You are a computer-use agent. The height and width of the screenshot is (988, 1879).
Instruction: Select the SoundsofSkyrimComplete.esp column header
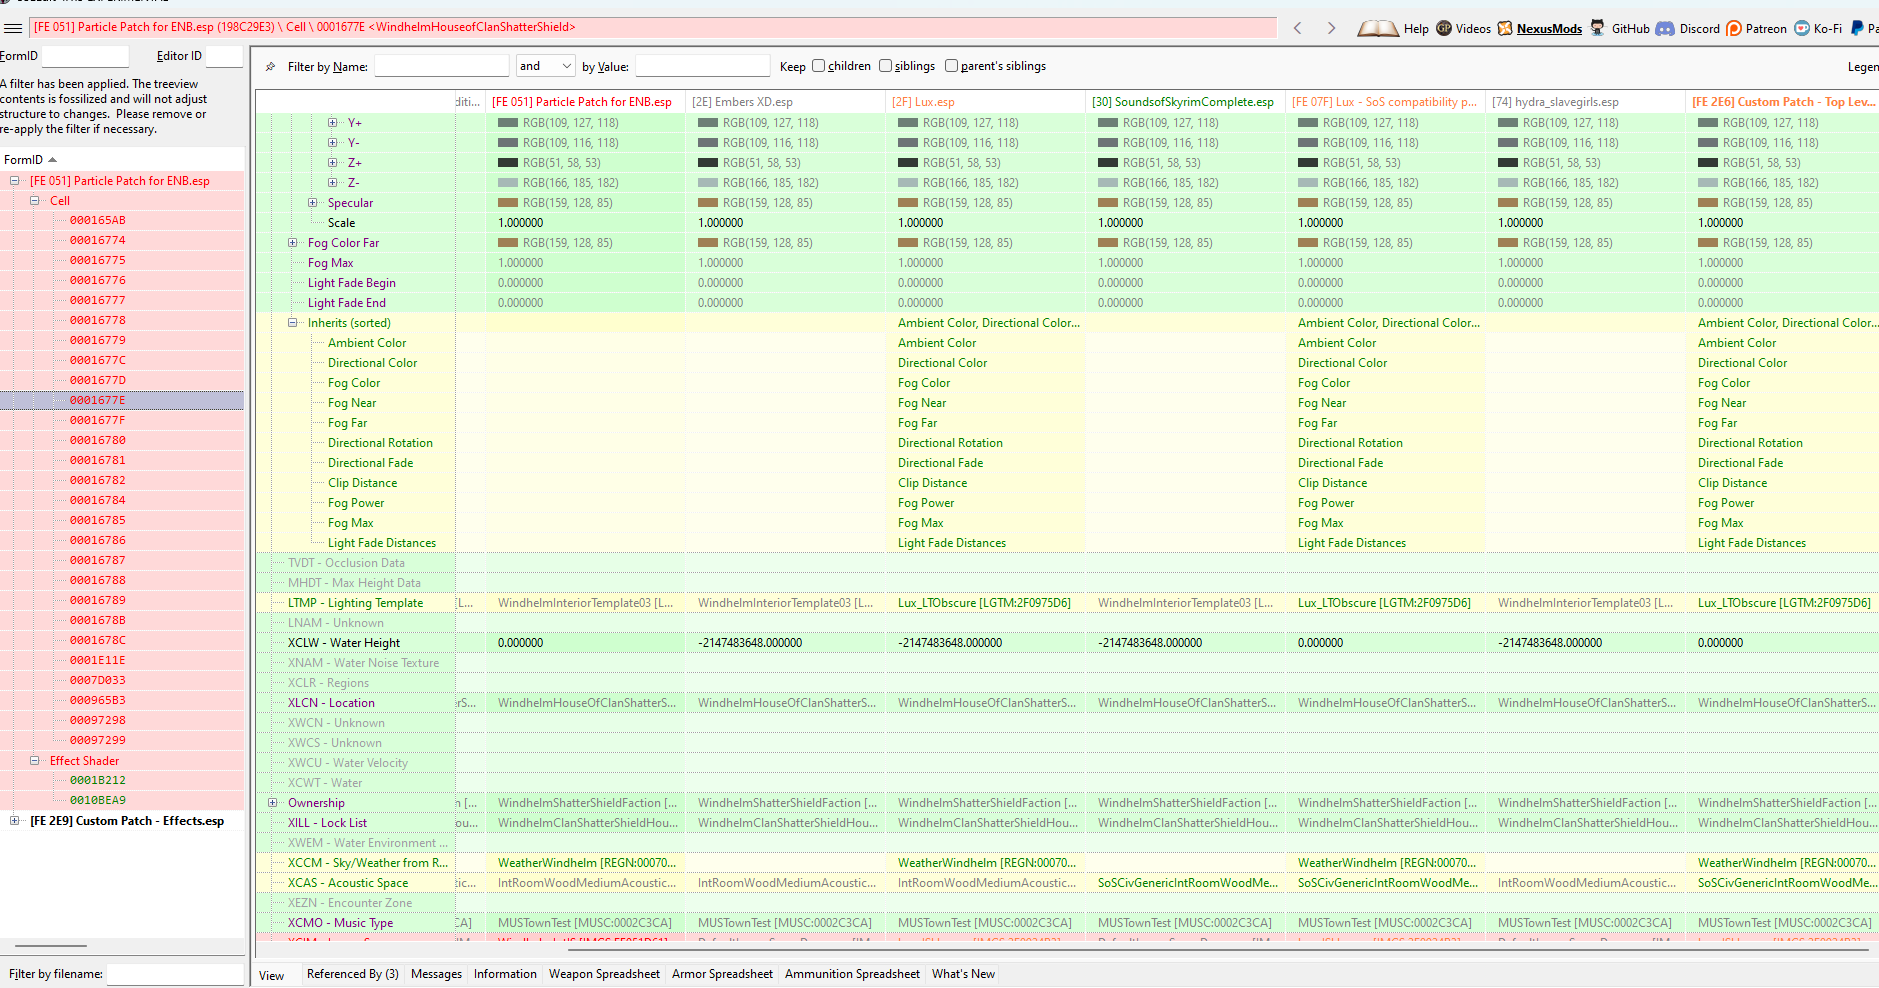[1185, 102]
